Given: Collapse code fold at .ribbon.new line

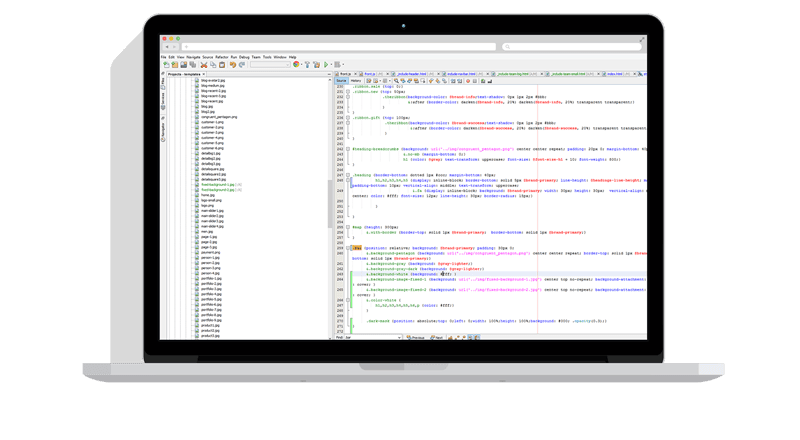Looking at the screenshot, I should 348,92.
